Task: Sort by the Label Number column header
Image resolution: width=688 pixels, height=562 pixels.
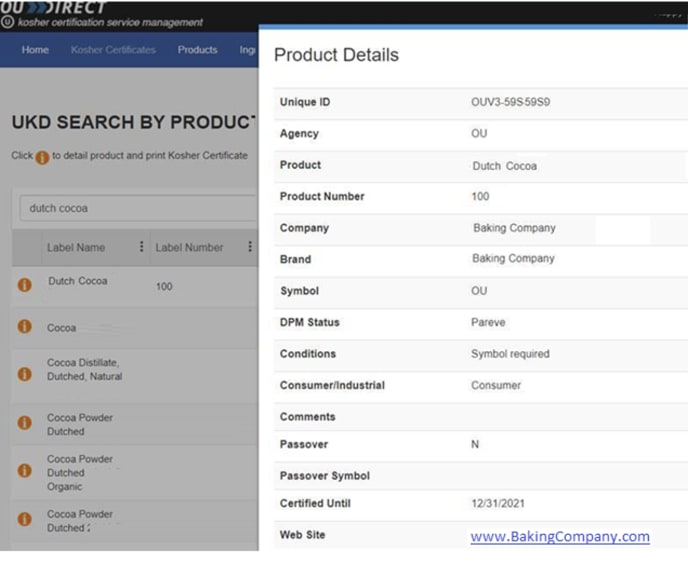Action: coord(189,247)
